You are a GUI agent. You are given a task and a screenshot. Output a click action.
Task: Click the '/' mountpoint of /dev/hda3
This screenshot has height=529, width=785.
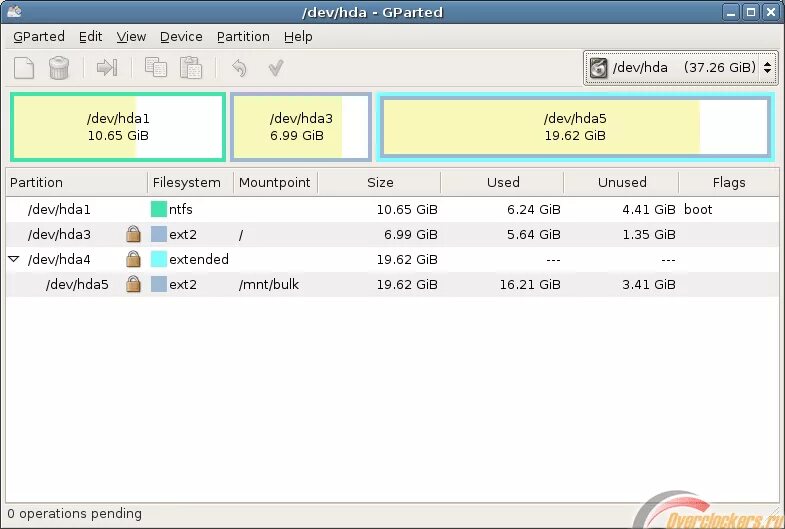(241, 234)
